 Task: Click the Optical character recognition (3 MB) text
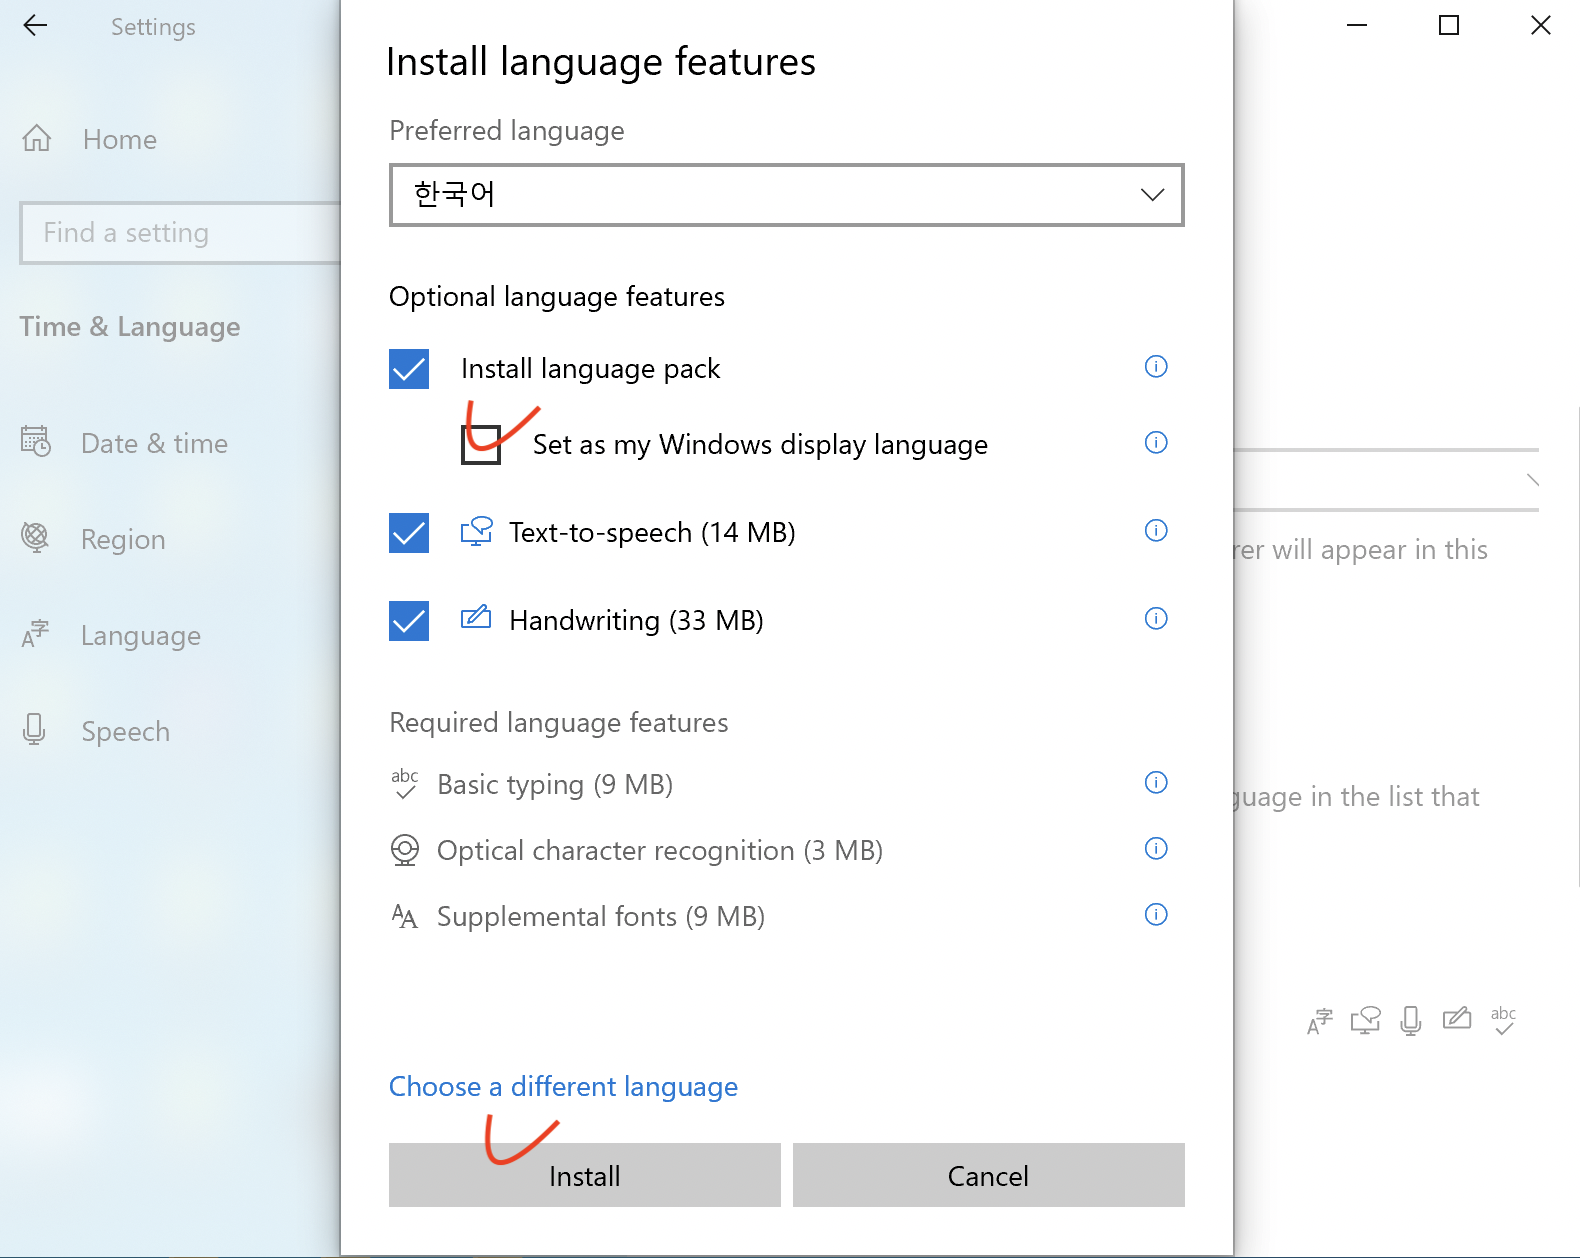(x=660, y=851)
